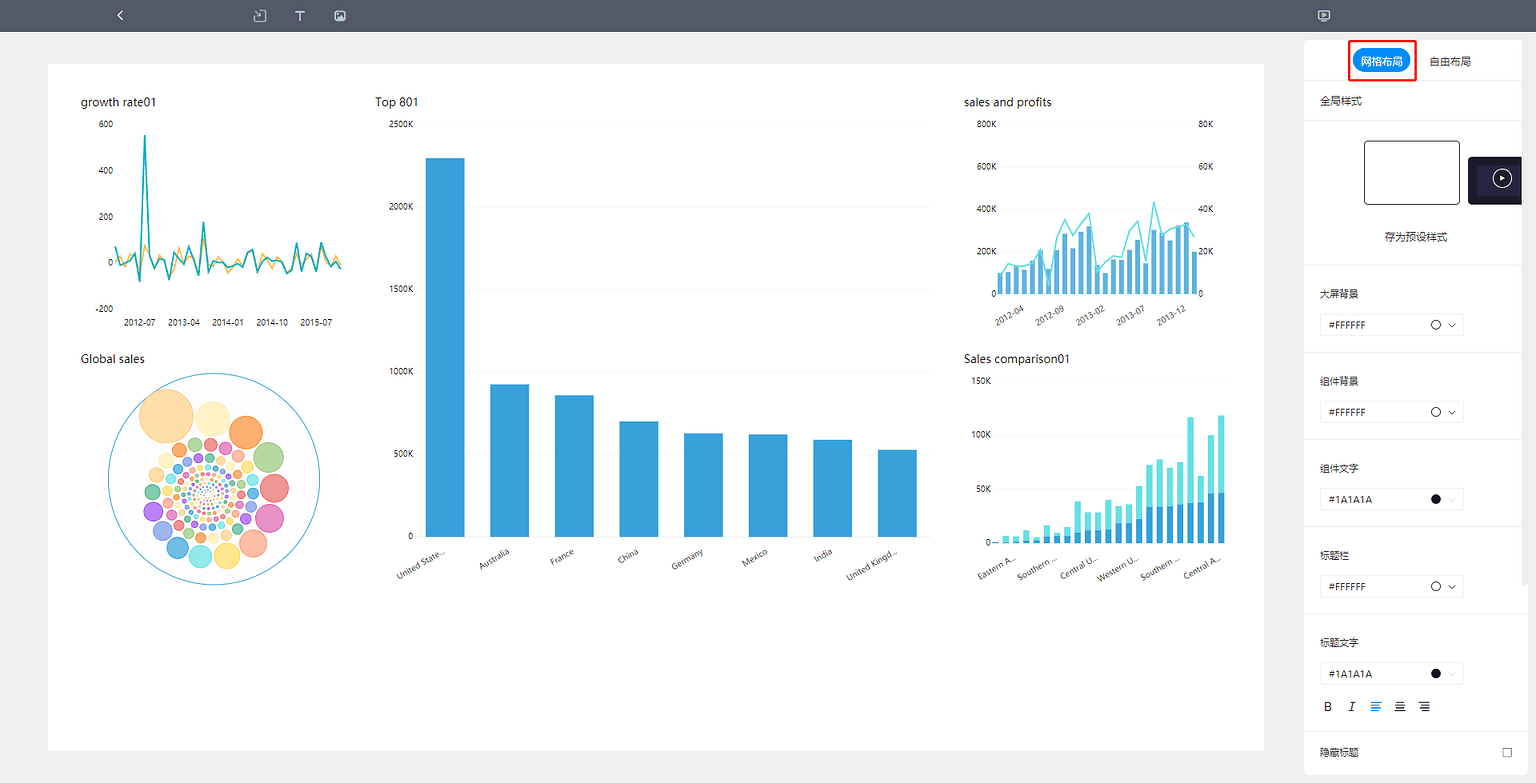Toggle italic on the title text
This screenshot has height=783, width=1536.
(x=1352, y=707)
